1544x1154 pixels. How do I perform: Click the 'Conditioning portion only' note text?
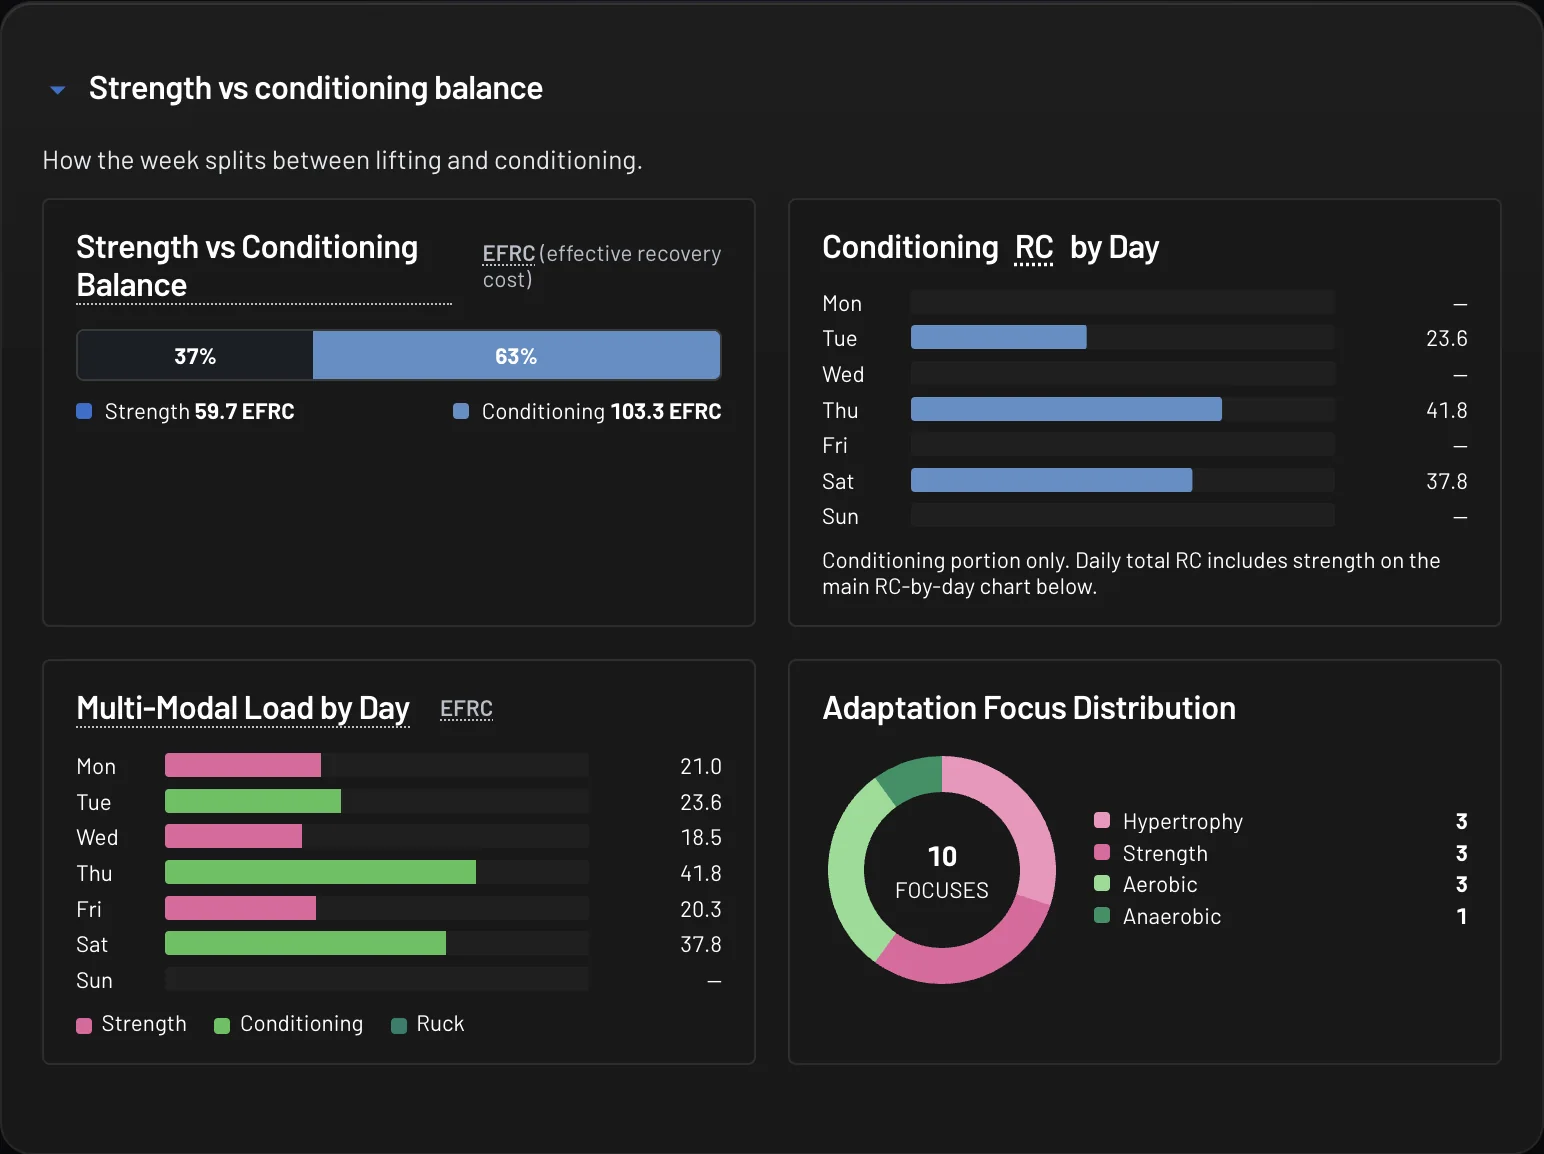pos(1131,573)
